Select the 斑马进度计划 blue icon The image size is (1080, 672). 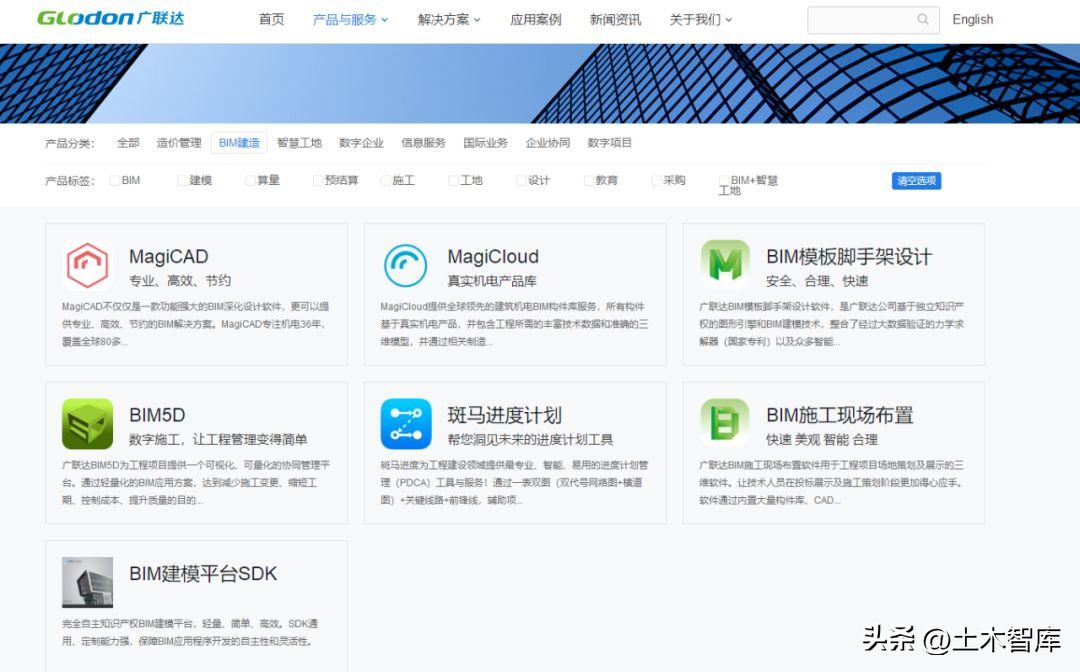tap(405, 424)
